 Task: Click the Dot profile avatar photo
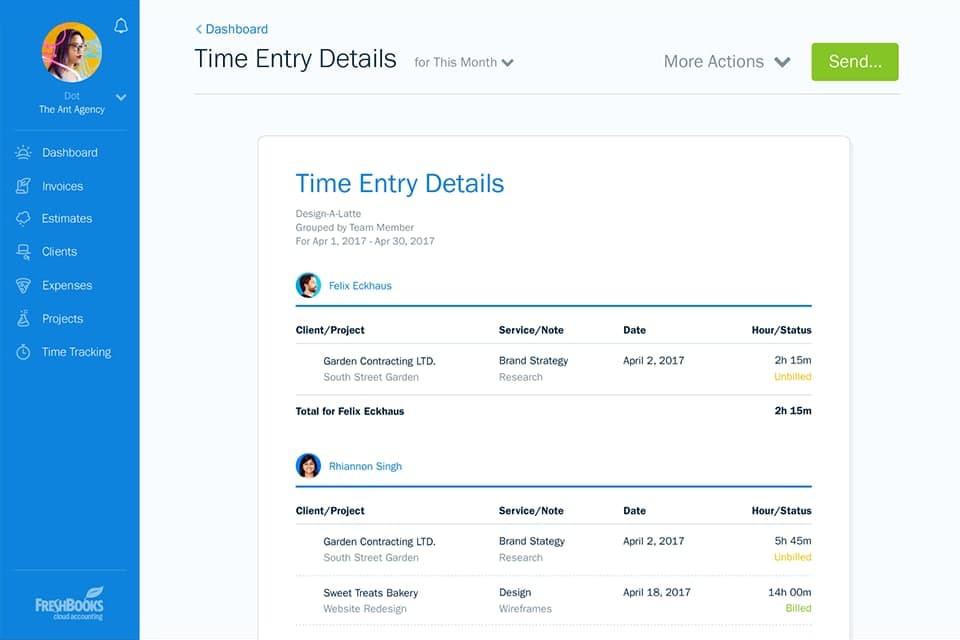(x=72, y=52)
